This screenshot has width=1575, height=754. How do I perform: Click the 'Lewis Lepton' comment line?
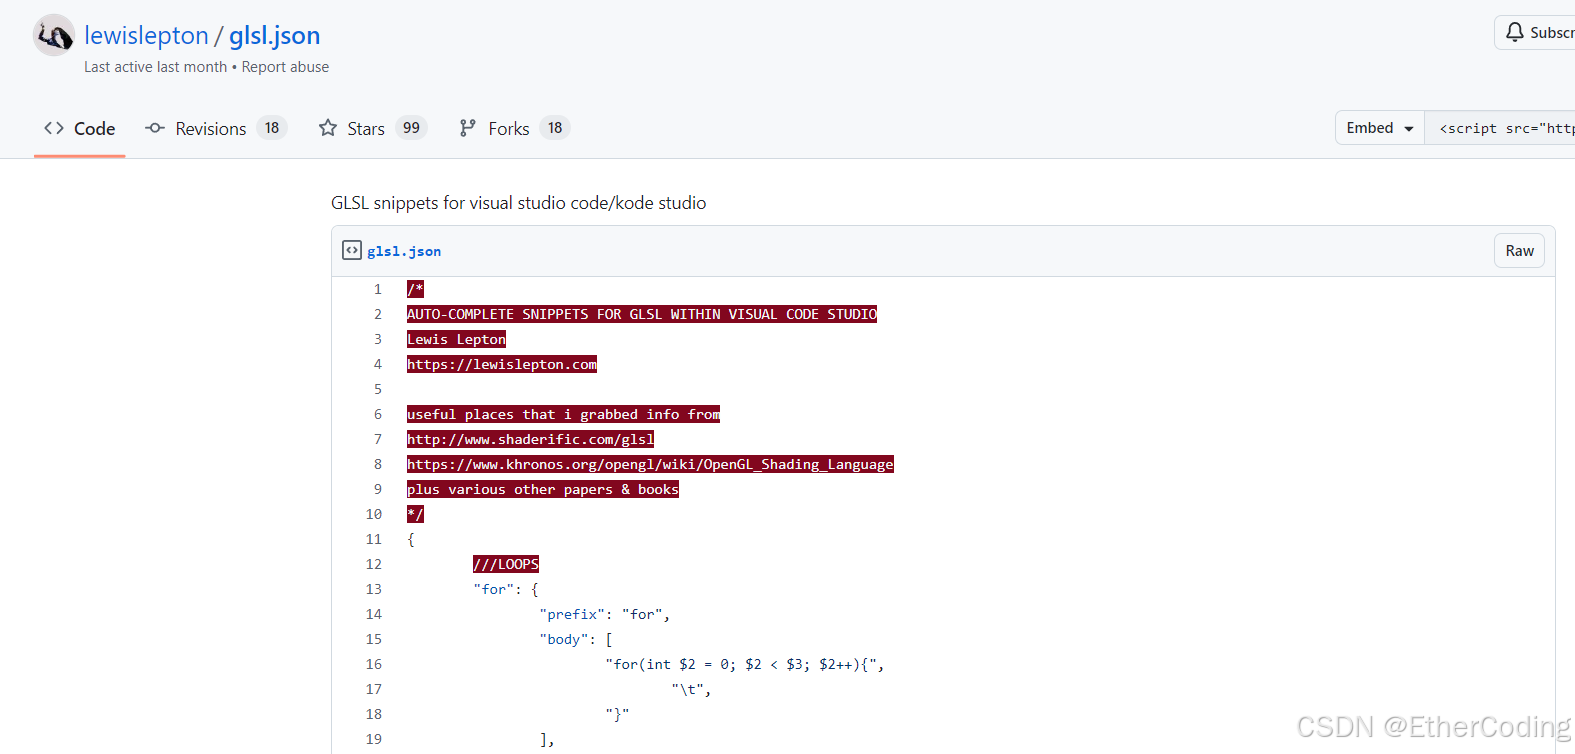pos(456,339)
